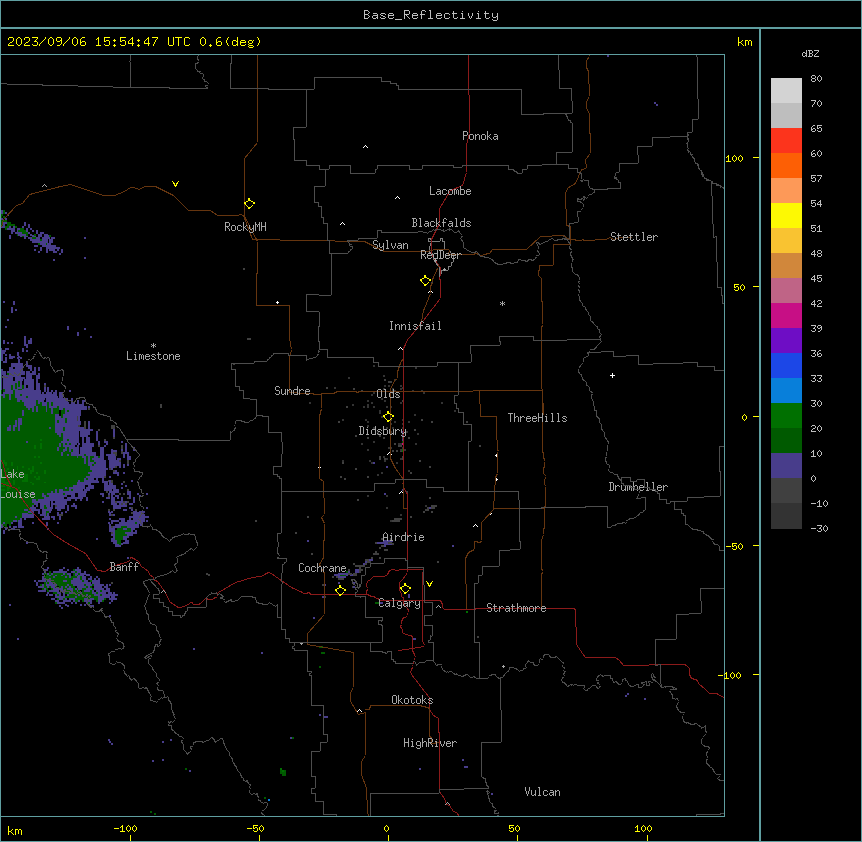862x842 pixels.
Task: Click the yellow marker above Calgary label
Action: click(405, 589)
